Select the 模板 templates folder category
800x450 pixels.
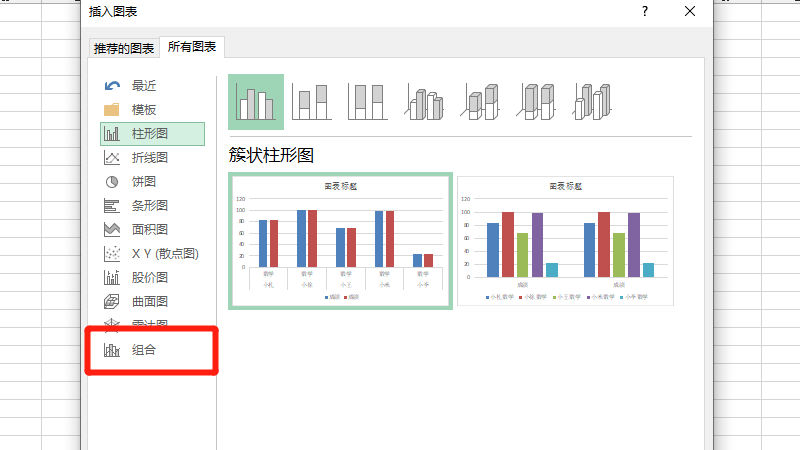pos(143,110)
